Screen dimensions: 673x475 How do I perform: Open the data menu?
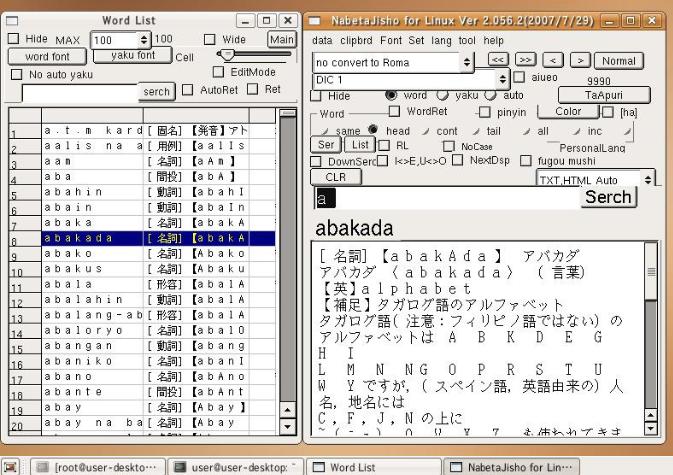(x=322, y=40)
